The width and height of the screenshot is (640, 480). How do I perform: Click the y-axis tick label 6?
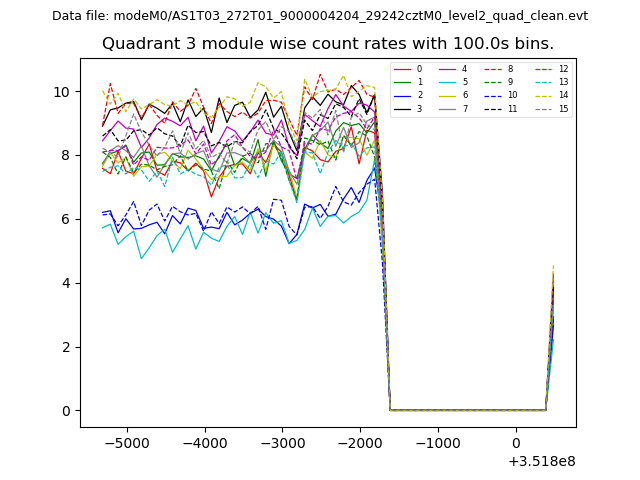(x=66, y=219)
